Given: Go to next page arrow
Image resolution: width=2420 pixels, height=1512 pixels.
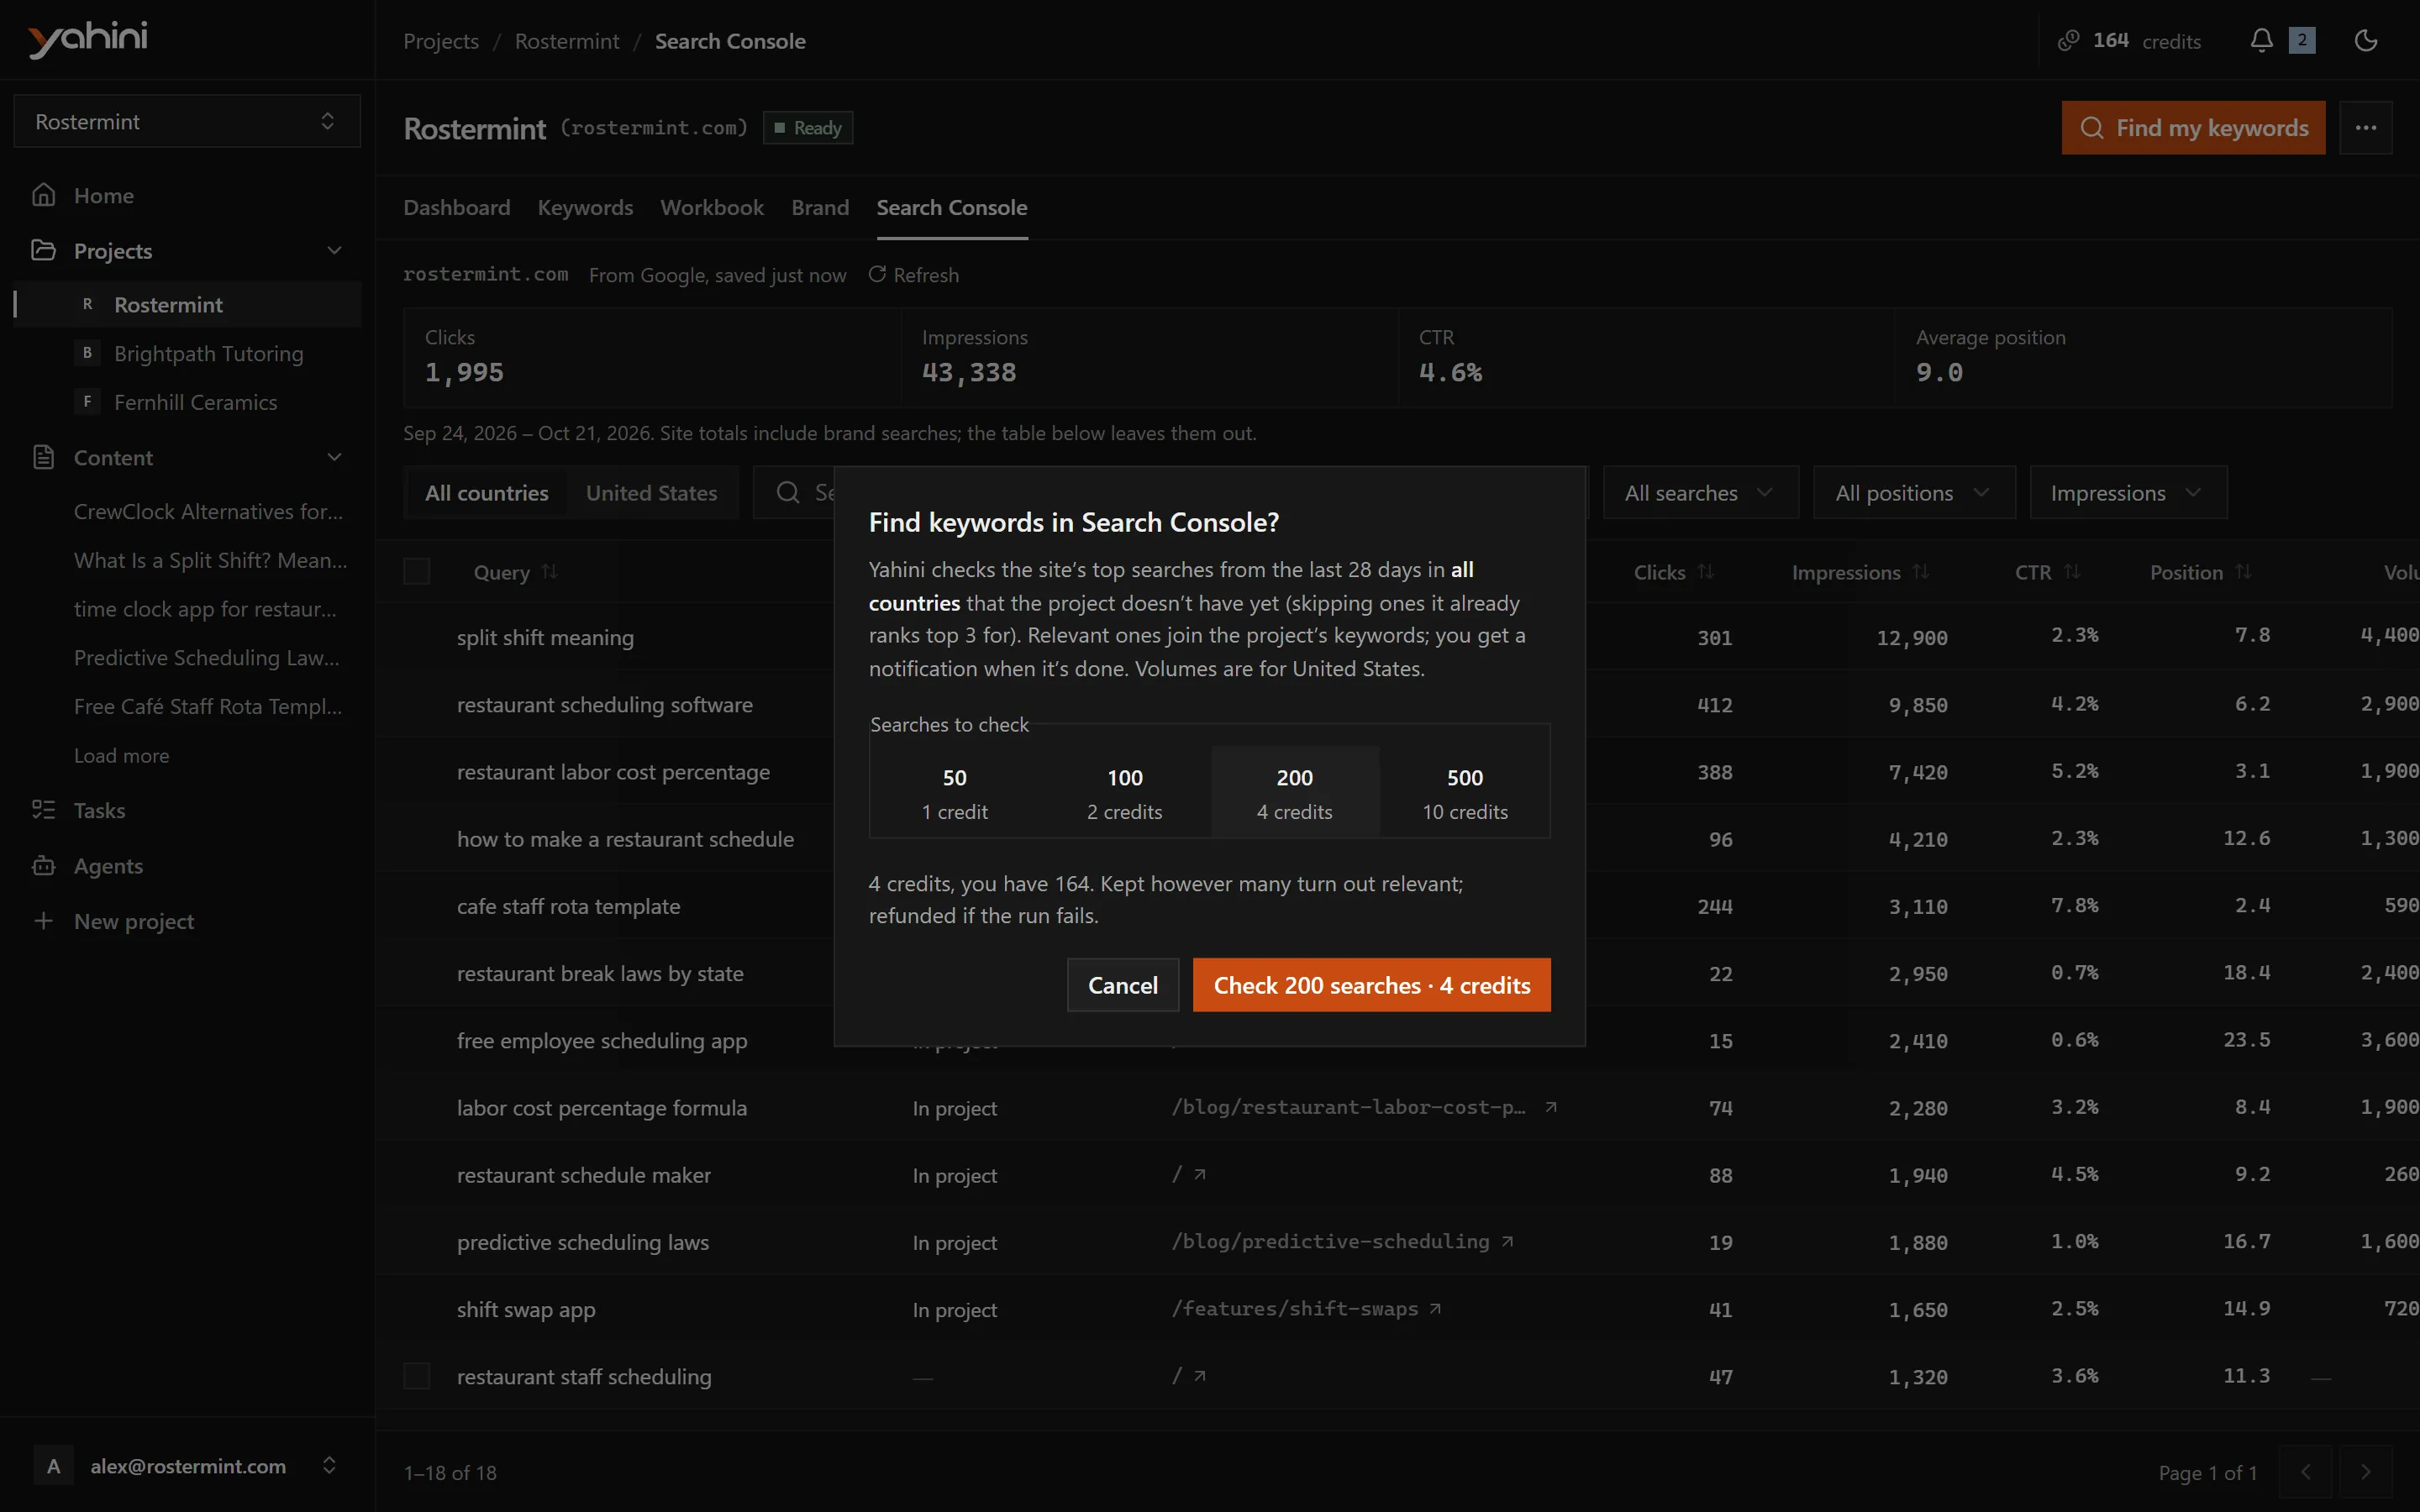Looking at the screenshot, I should tap(2365, 1471).
